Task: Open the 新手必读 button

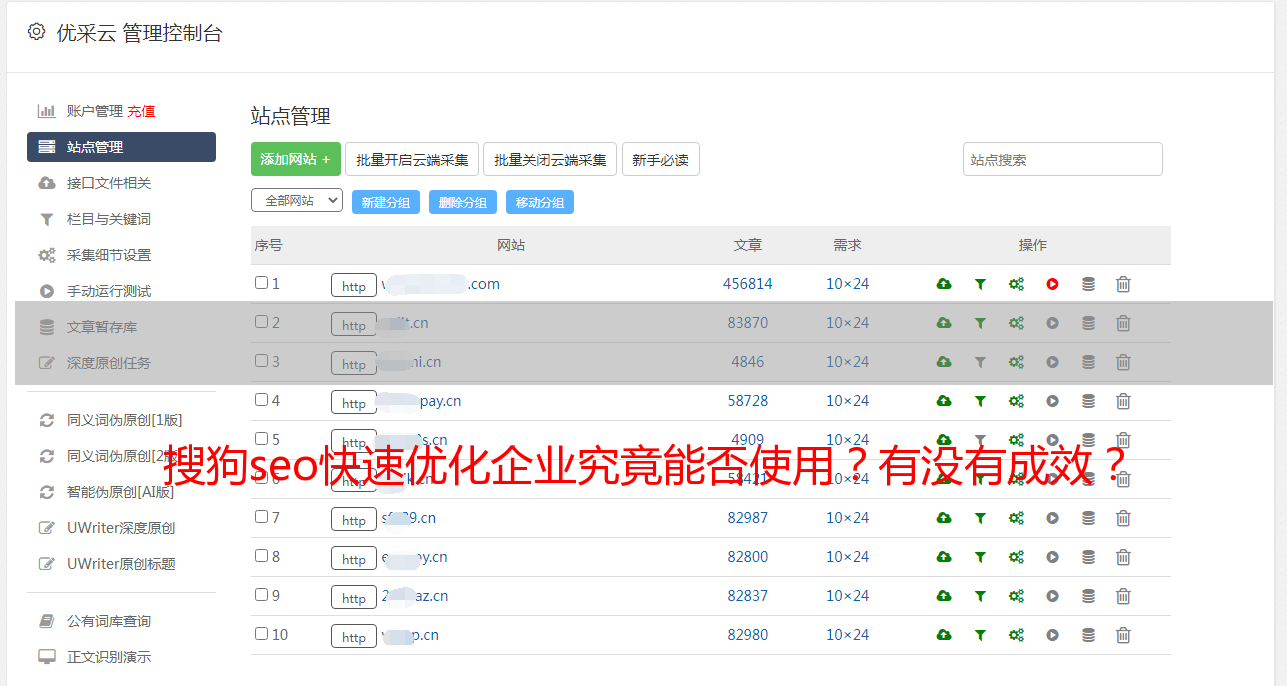Action: click(x=660, y=159)
